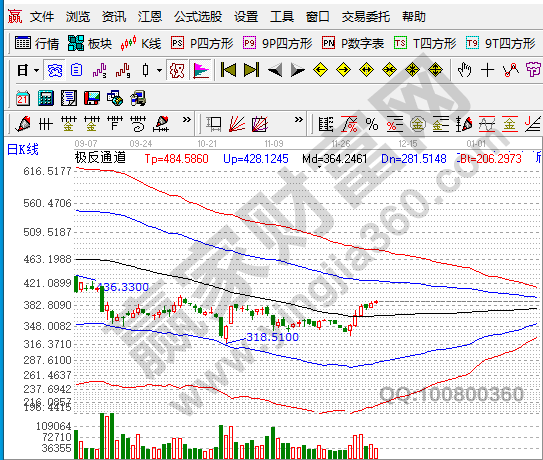The height and width of the screenshot is (460, 543).
Task: Toggle the volume profile chart button
Action: click(x=201, y=70)
